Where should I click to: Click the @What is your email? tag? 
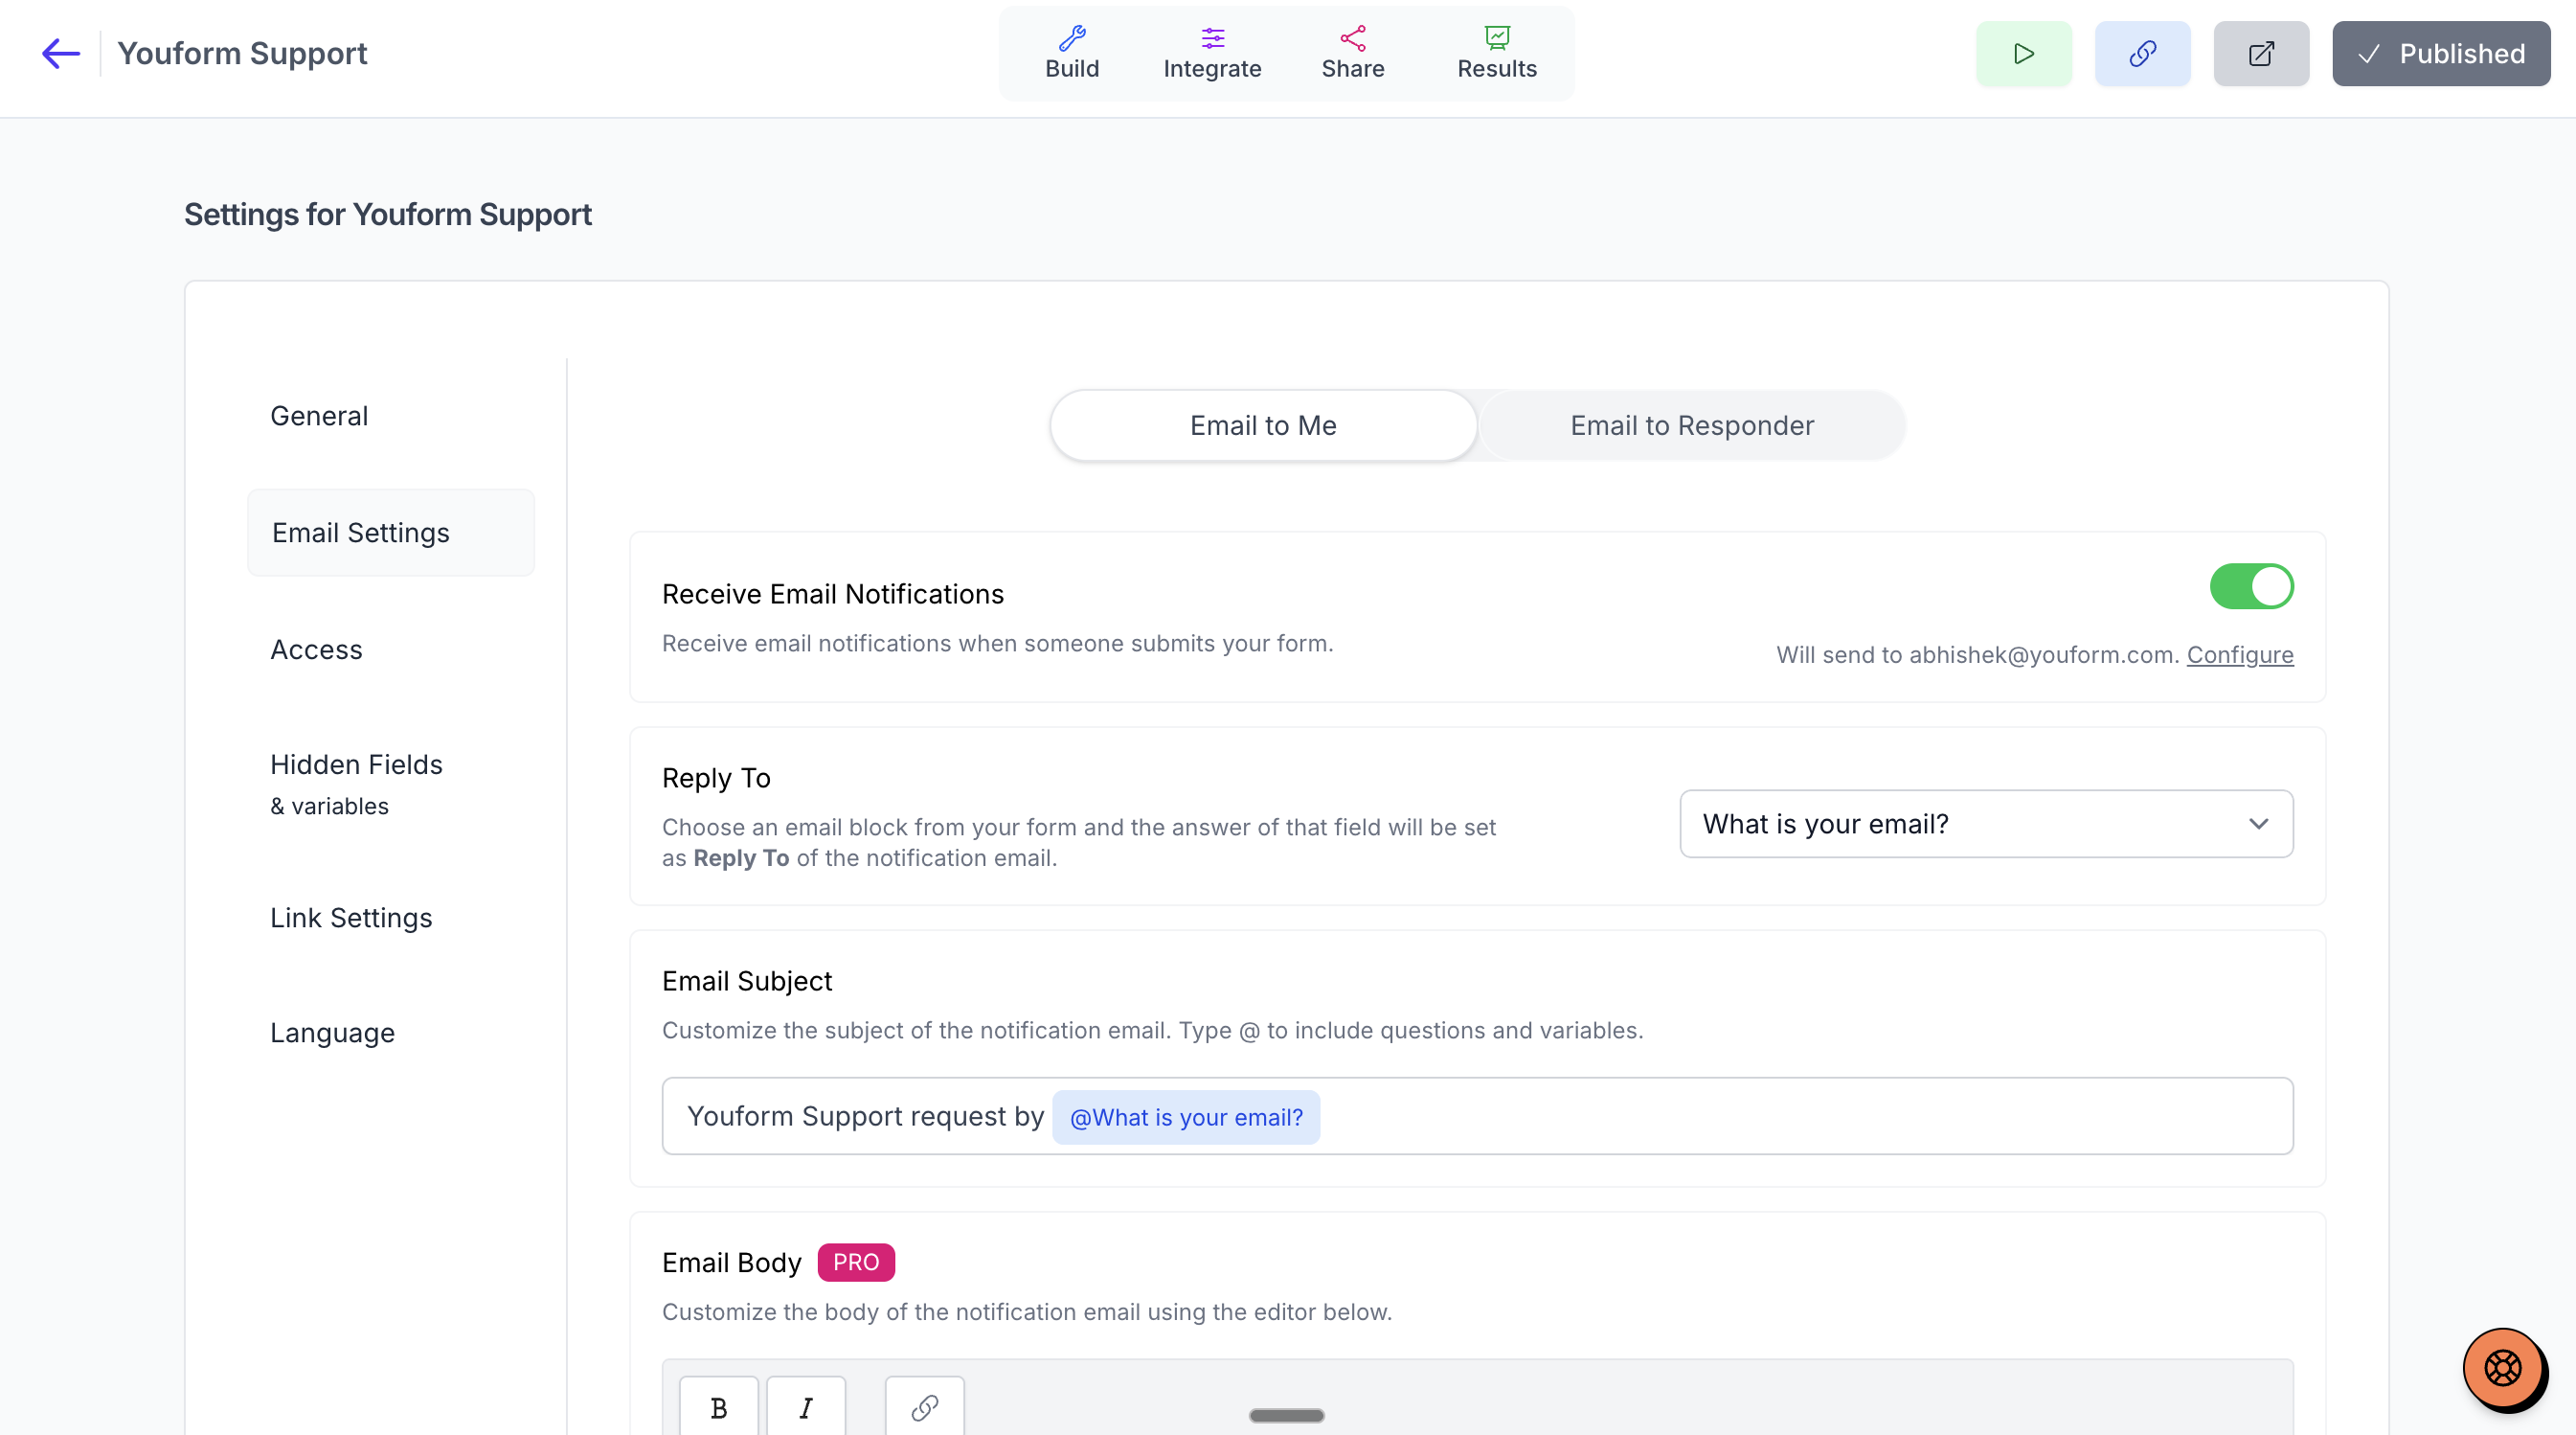click(1185, 1117)
